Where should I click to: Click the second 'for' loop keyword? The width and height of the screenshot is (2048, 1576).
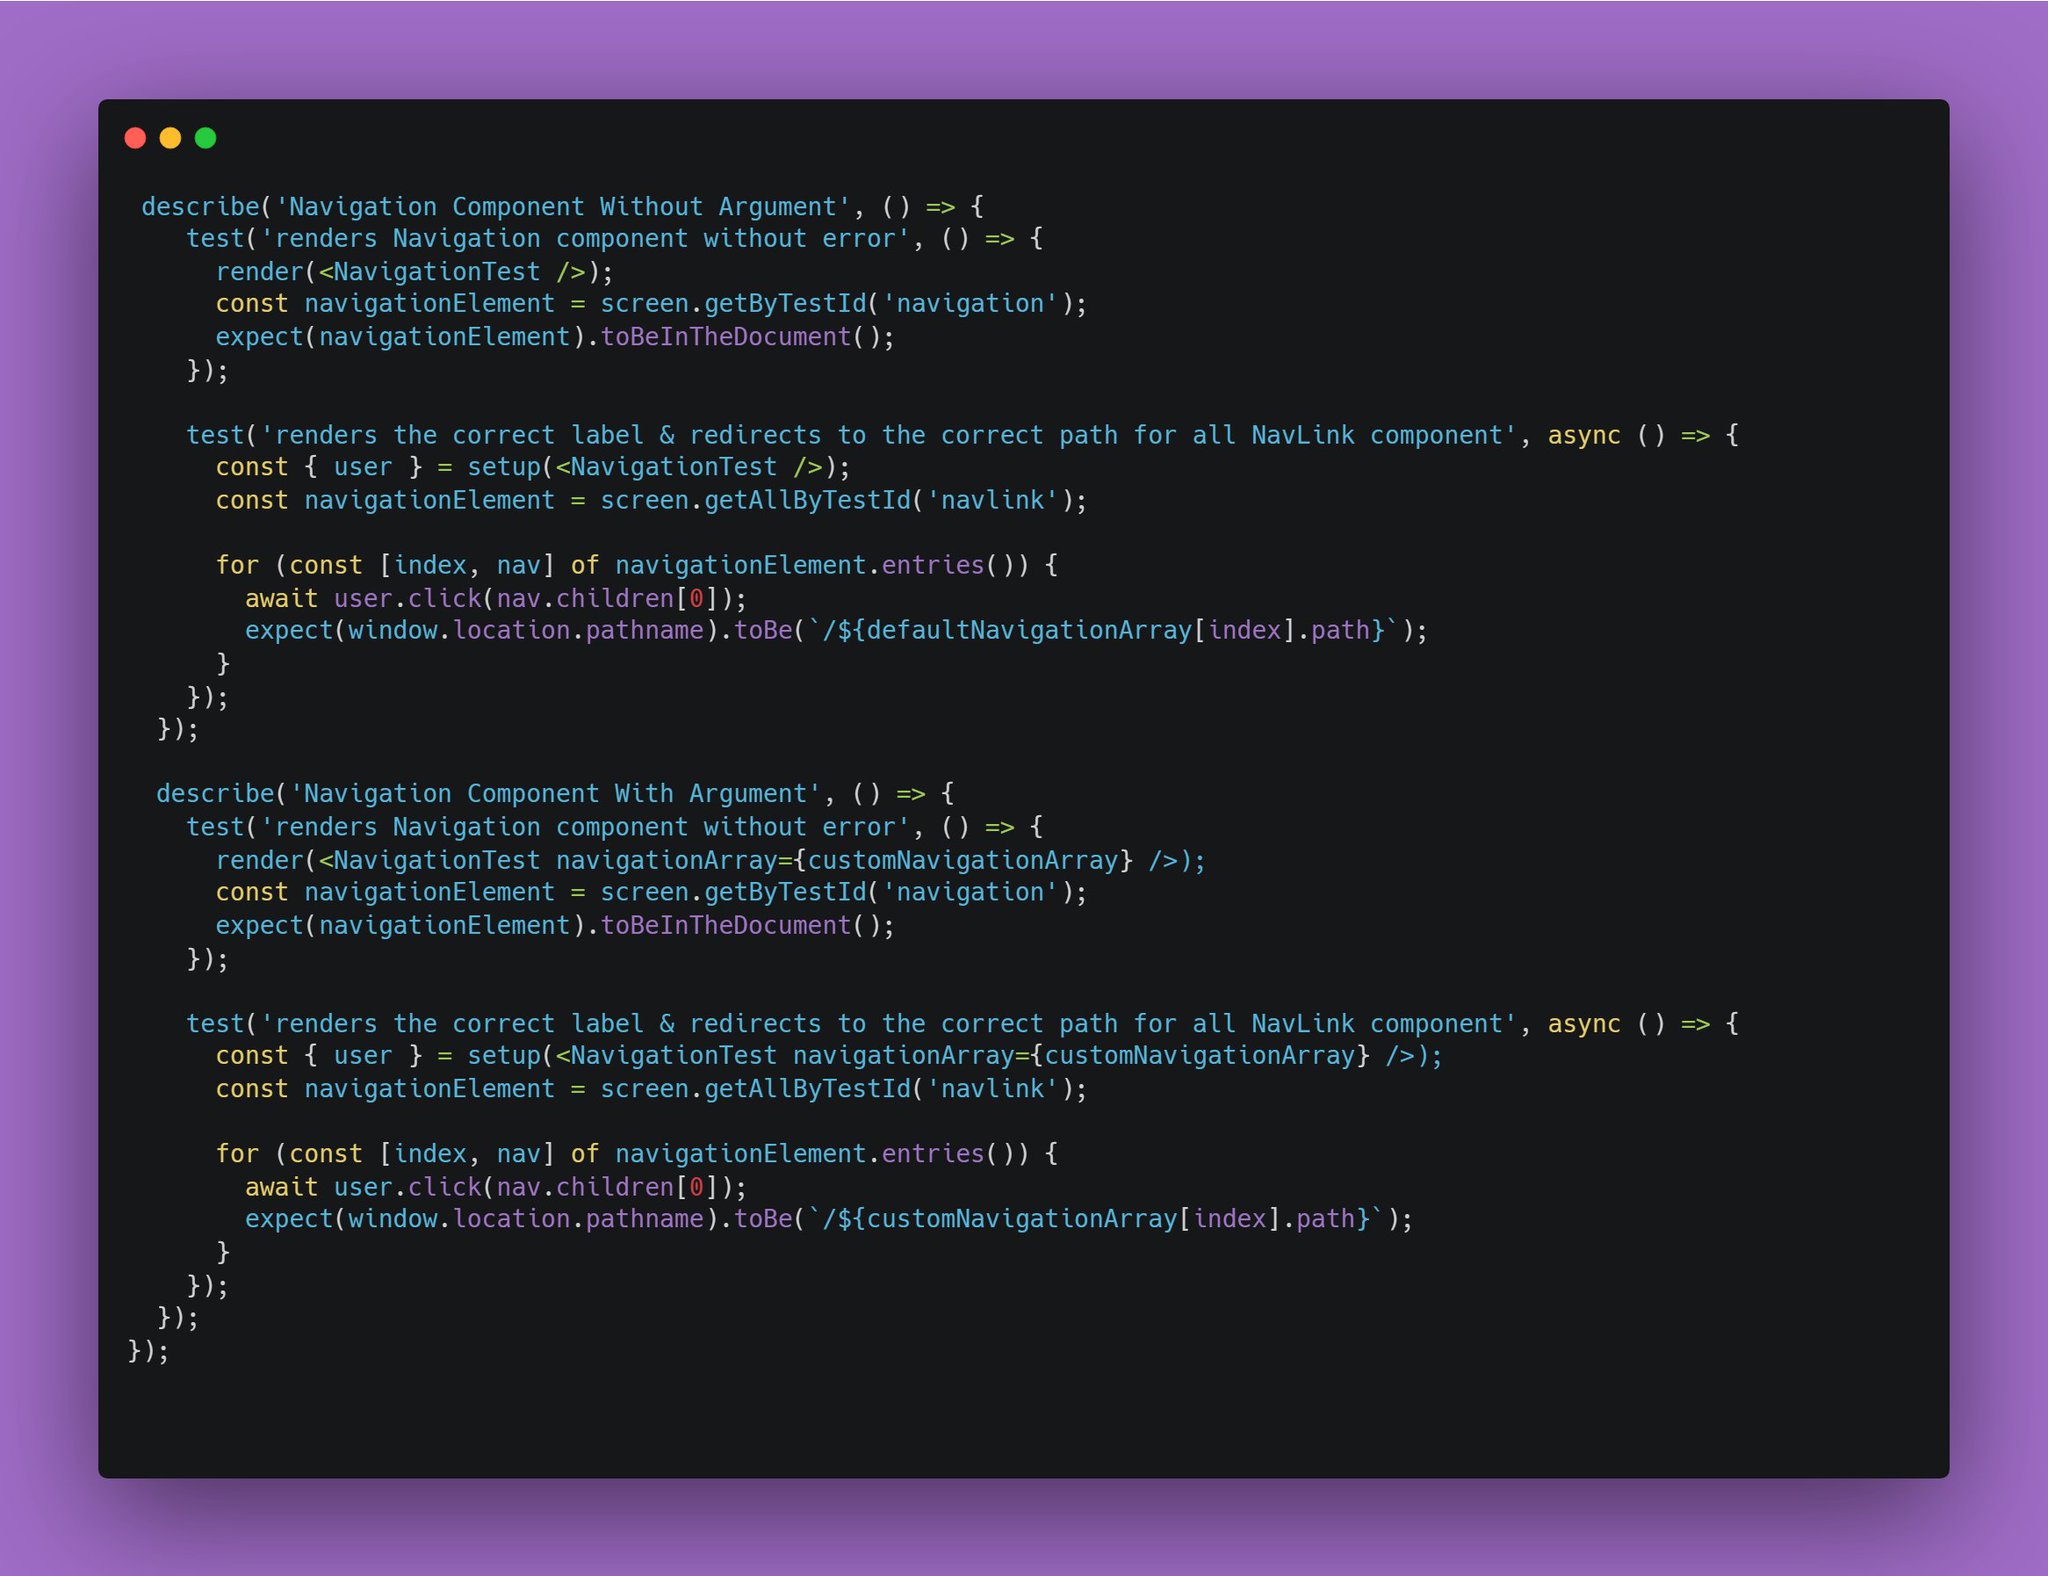click(237, 1154)
